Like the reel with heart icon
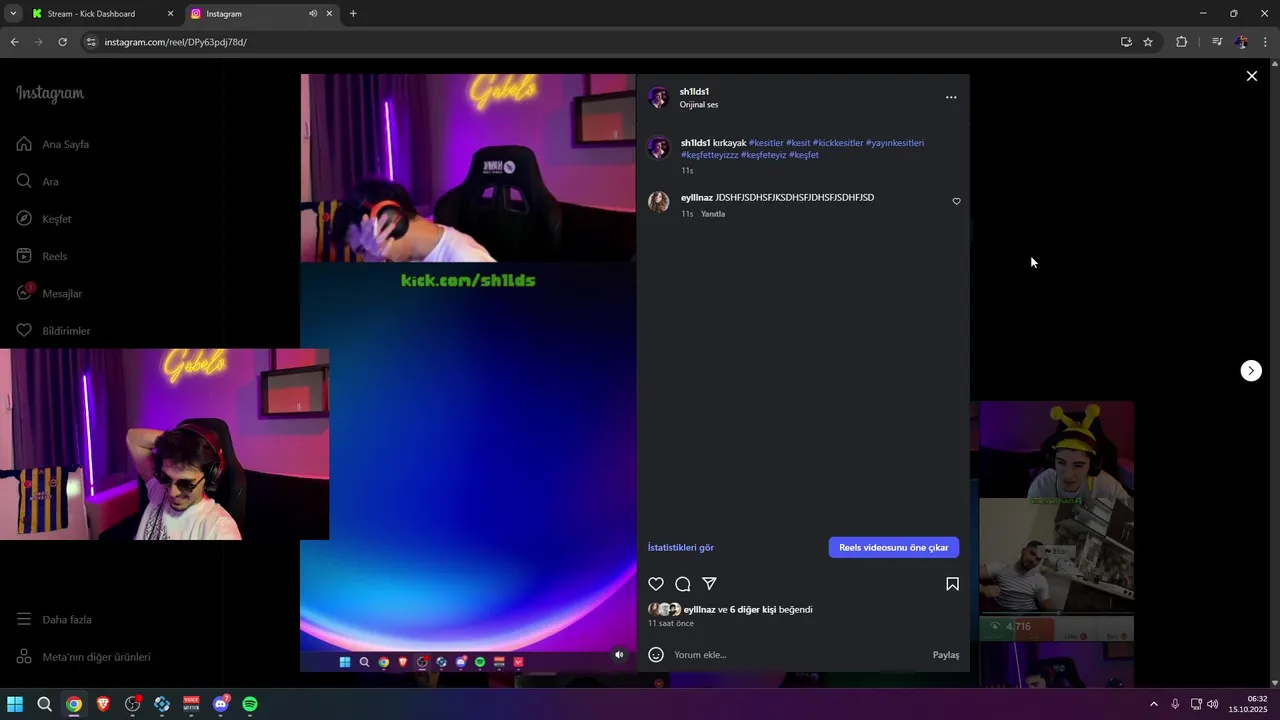 [656, 584]
